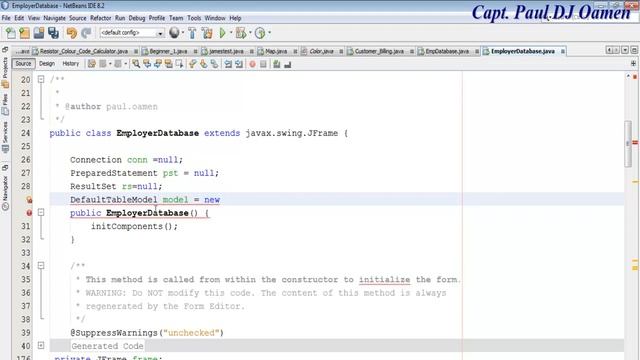The height and width of the screenshot is (360, 640).
Task: Click the Find Next Occurrence icon
Action: pyautogui.click(x=158, y=64)
